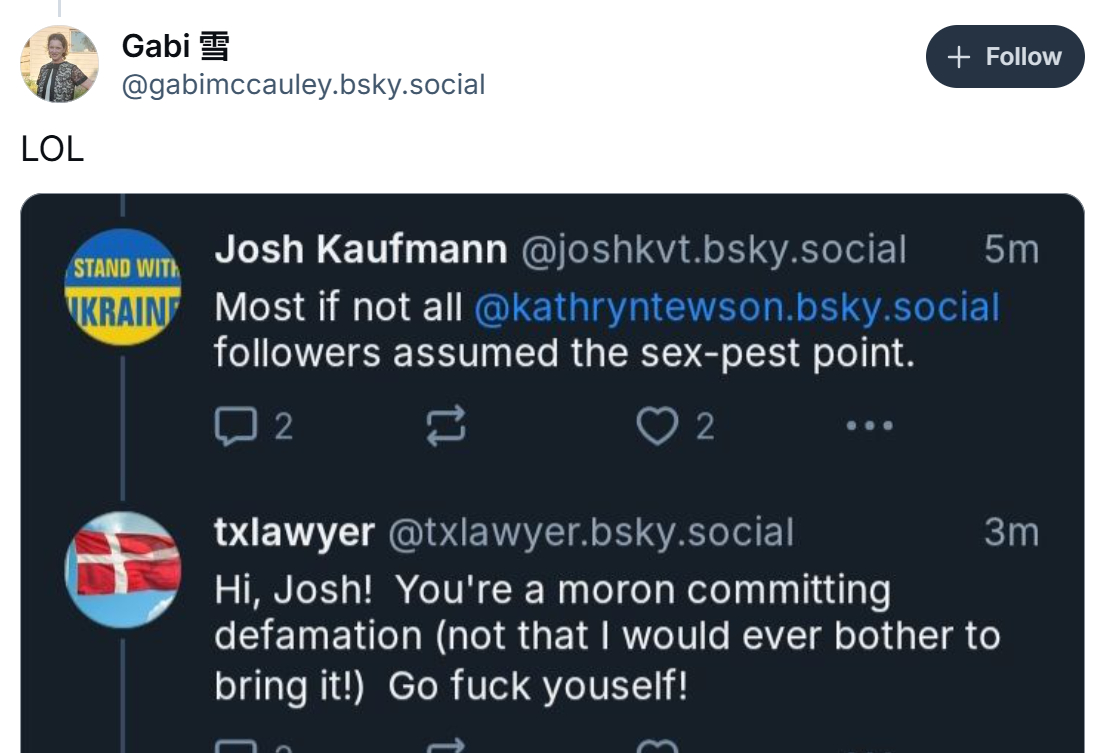Click the LOL post text
1109x753 pixels.
[52, 149]
